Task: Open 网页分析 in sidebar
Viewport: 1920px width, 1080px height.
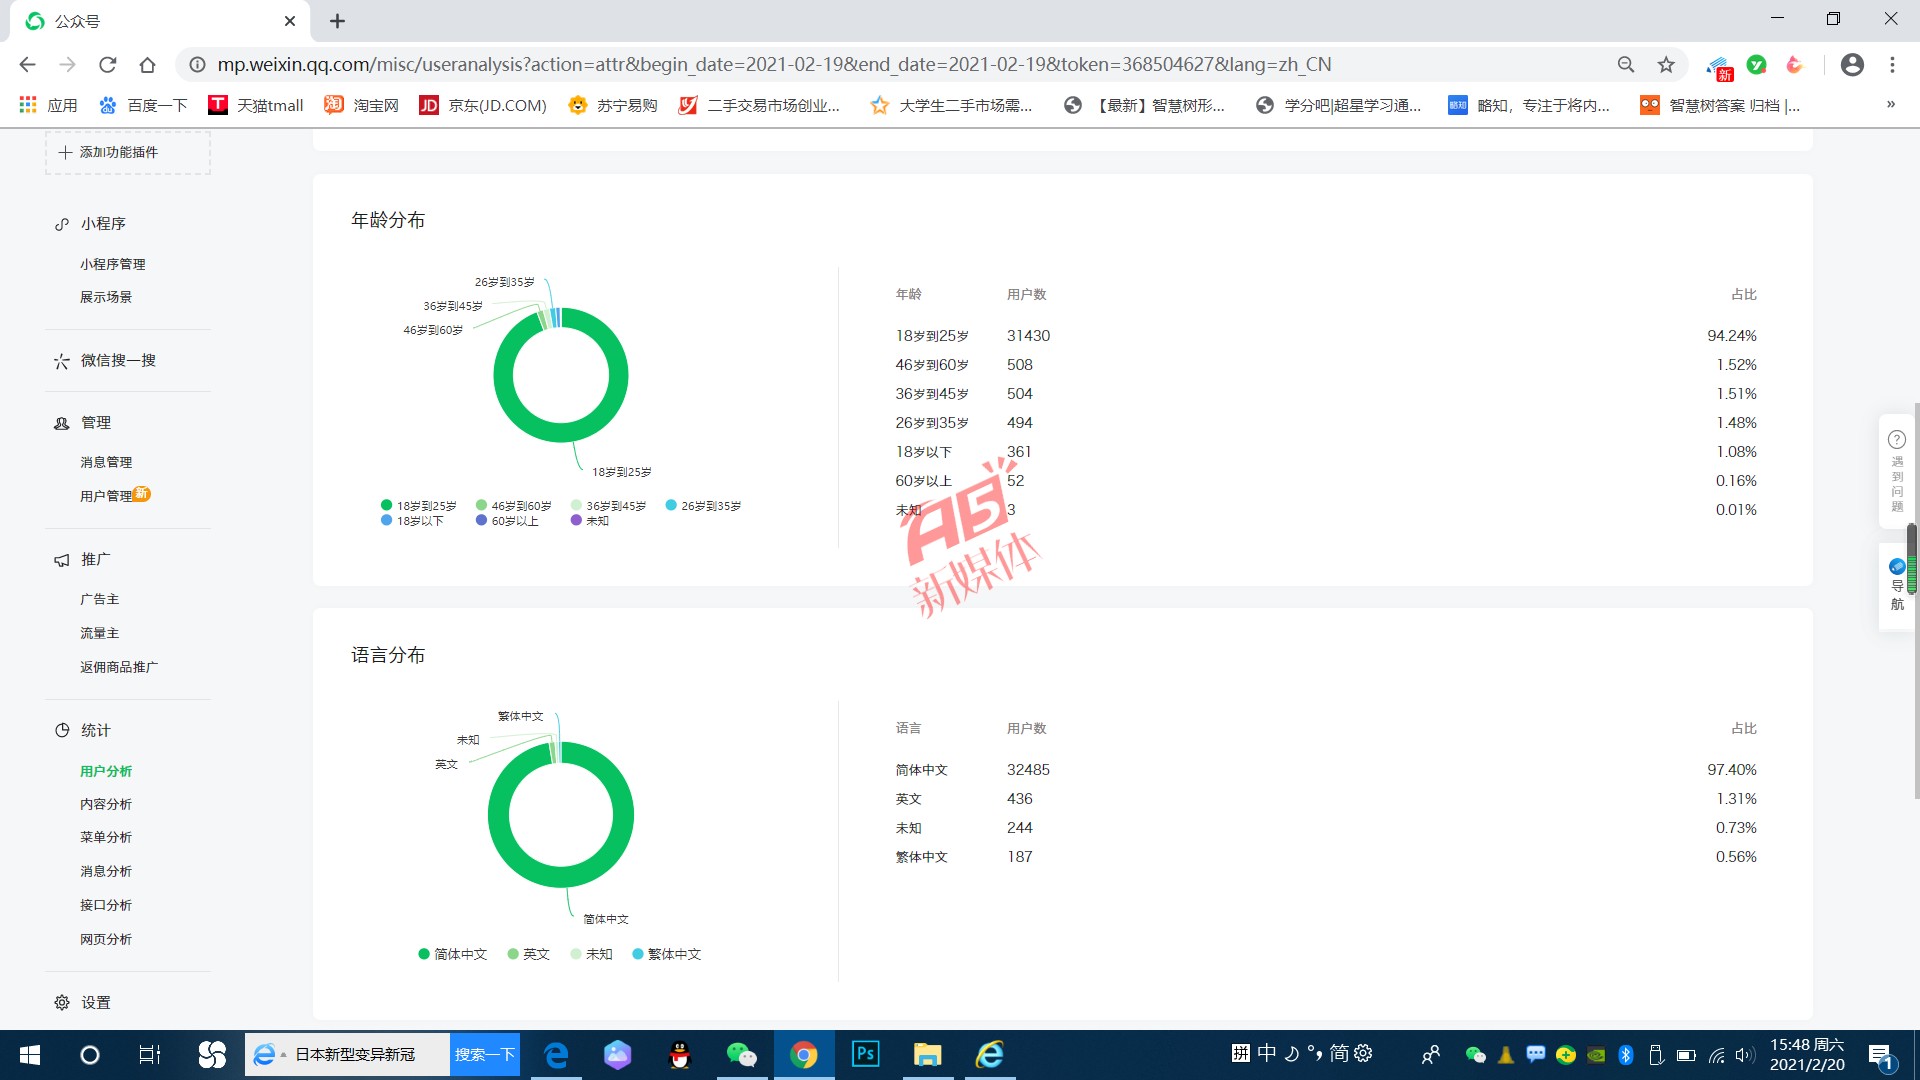Action: click(106, 939)
